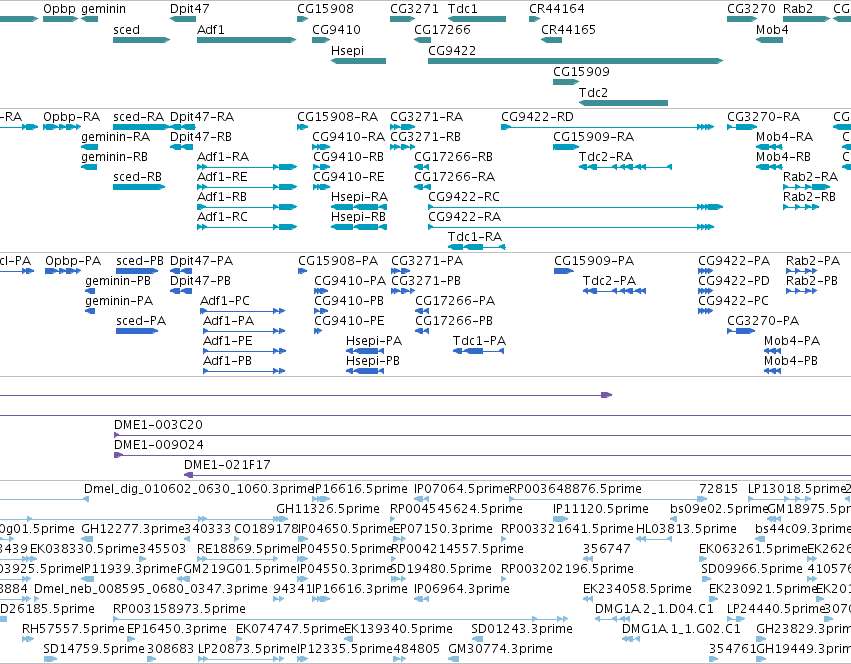Select the sced-RA transcript label
Screen dimensions: 851x664
[138, 117]
